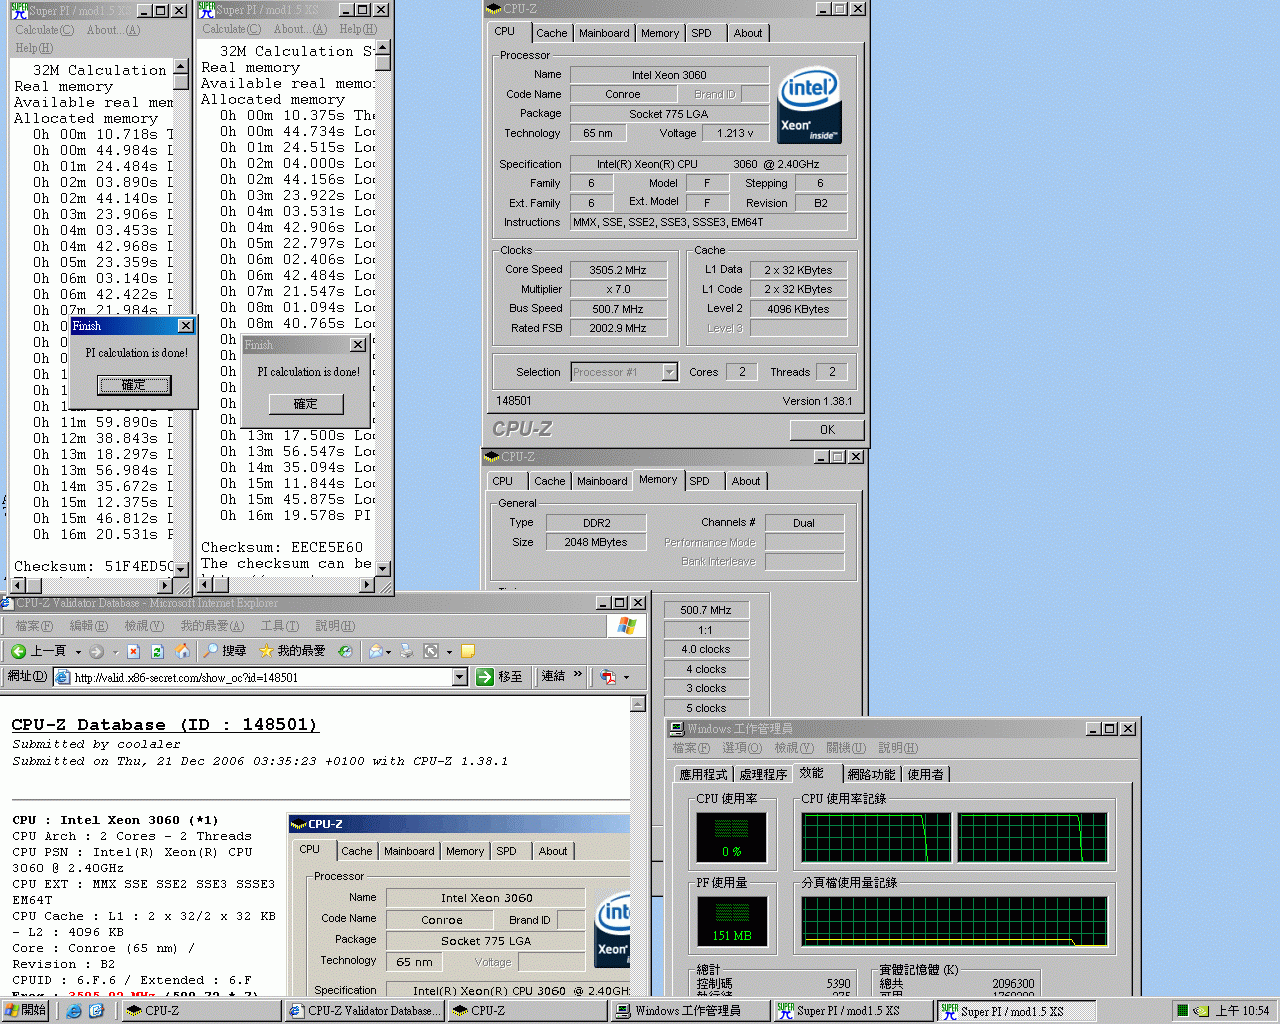The image size is (1280, 1024).
Task: Click the Super PI icon in left window title
Action: 18,11
